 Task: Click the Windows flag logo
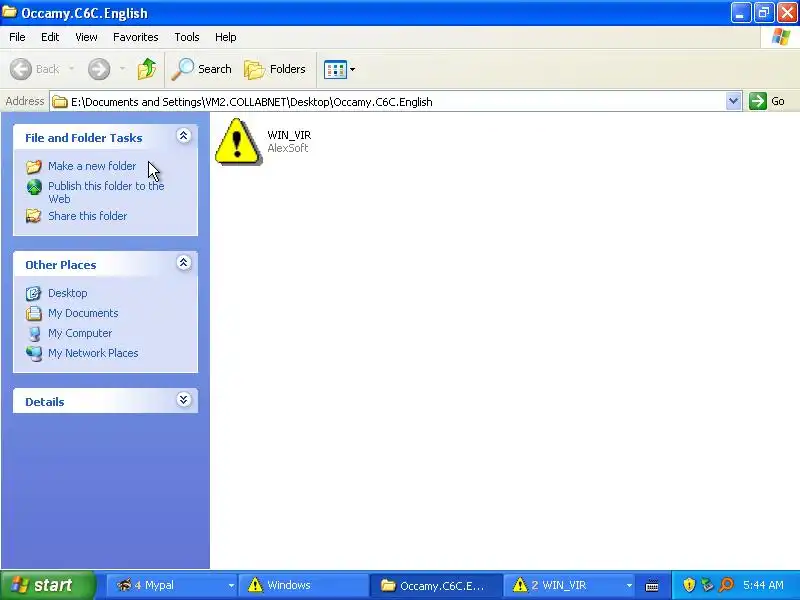tap(780, 37)
